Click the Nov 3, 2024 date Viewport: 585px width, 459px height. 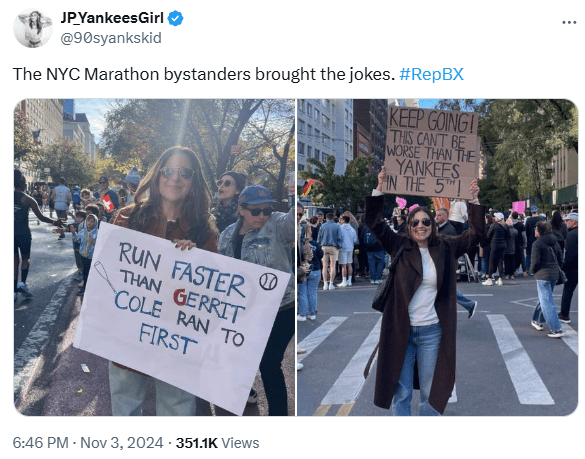[122, 443]
